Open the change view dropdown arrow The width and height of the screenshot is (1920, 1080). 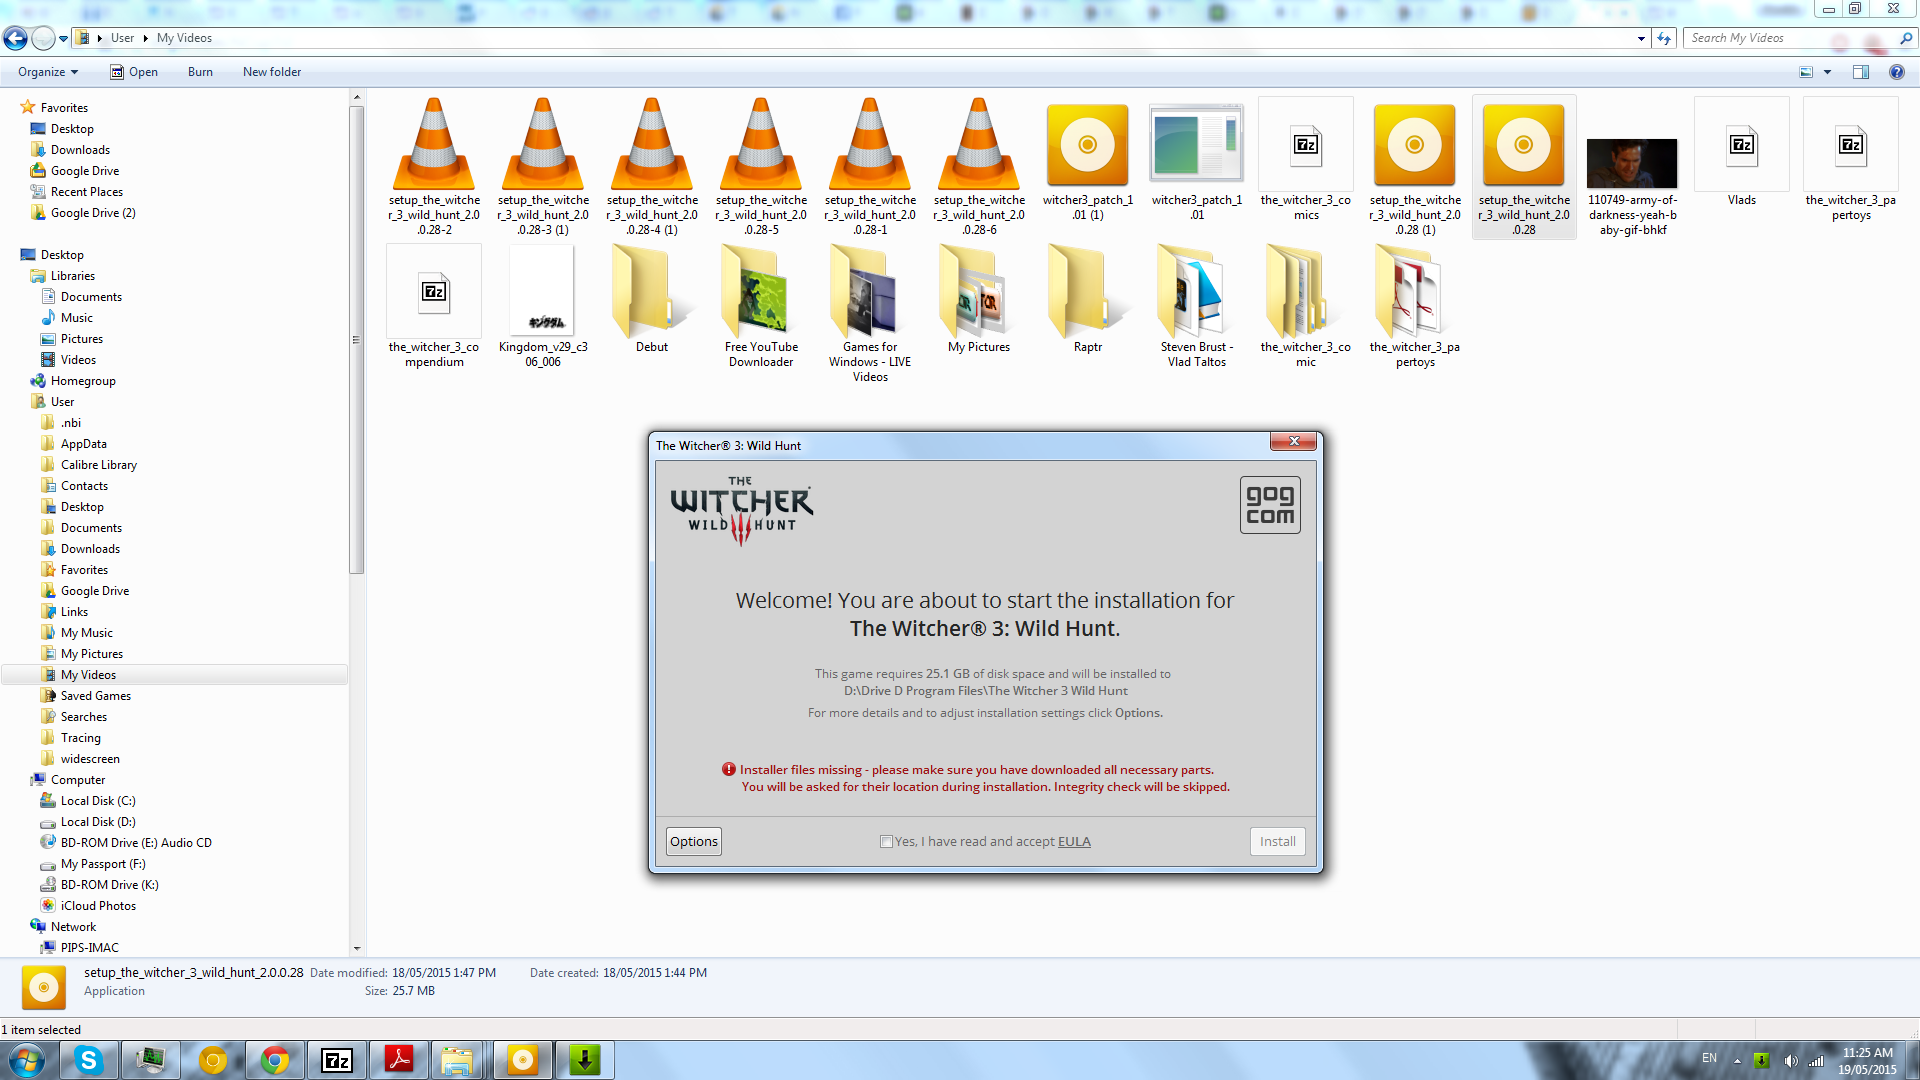coord(1827,72)
